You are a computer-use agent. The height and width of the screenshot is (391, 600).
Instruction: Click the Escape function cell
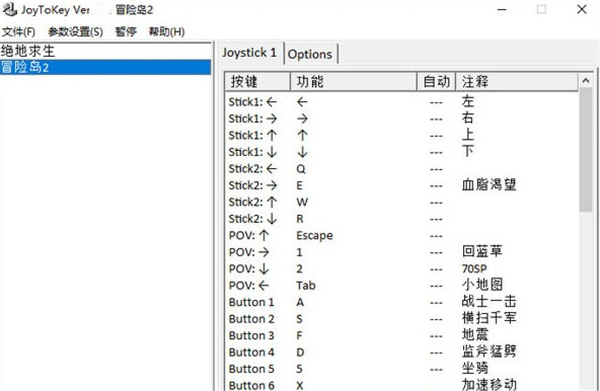click(x=315, y=236)
